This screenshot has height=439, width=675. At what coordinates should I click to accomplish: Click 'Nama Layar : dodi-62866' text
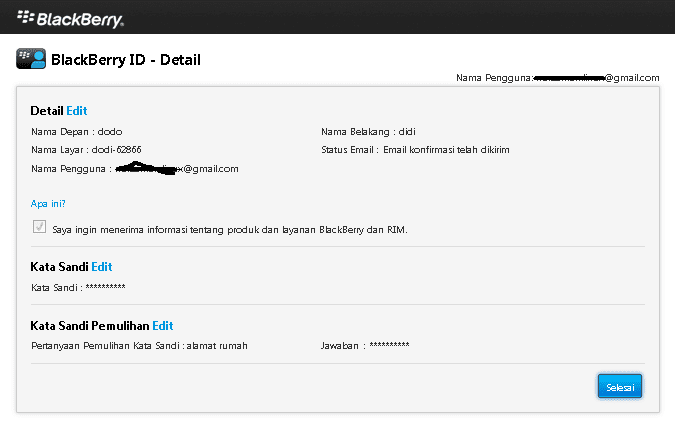click(x=86, y=150)
